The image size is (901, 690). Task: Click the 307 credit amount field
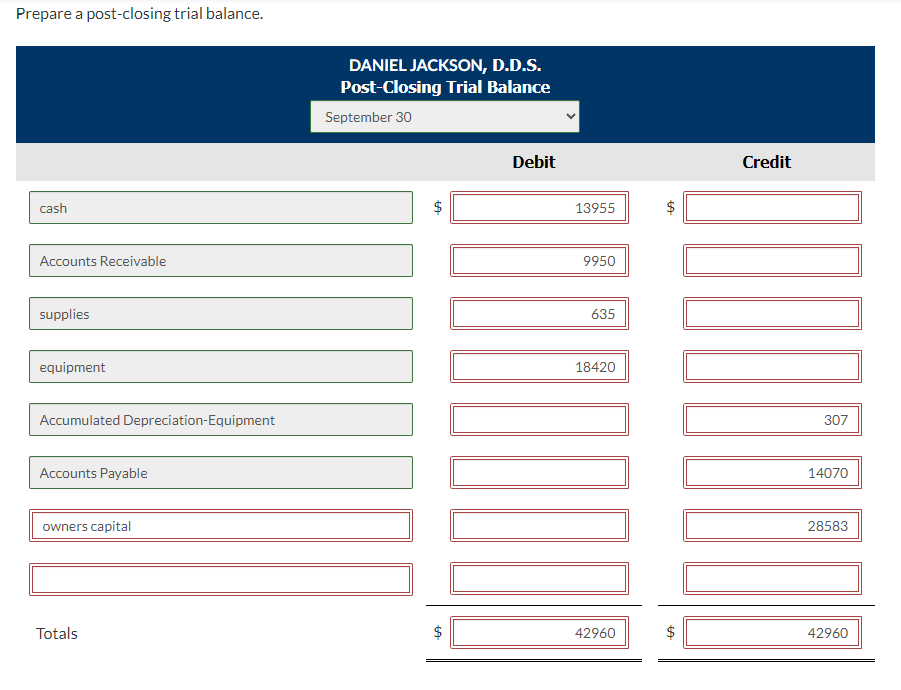771,419
